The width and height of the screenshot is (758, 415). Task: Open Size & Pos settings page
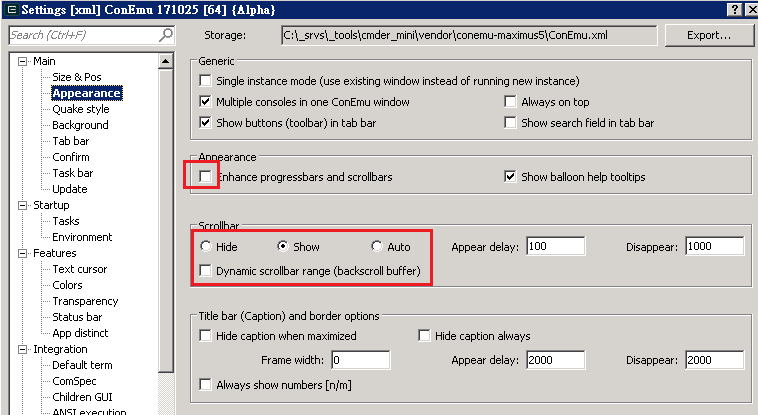coord(77,77)
